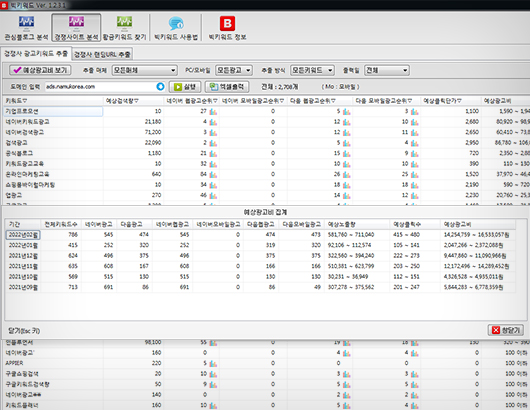Open Naver rank chart for 공식블로그 row
530x410 pixels.
213,153
